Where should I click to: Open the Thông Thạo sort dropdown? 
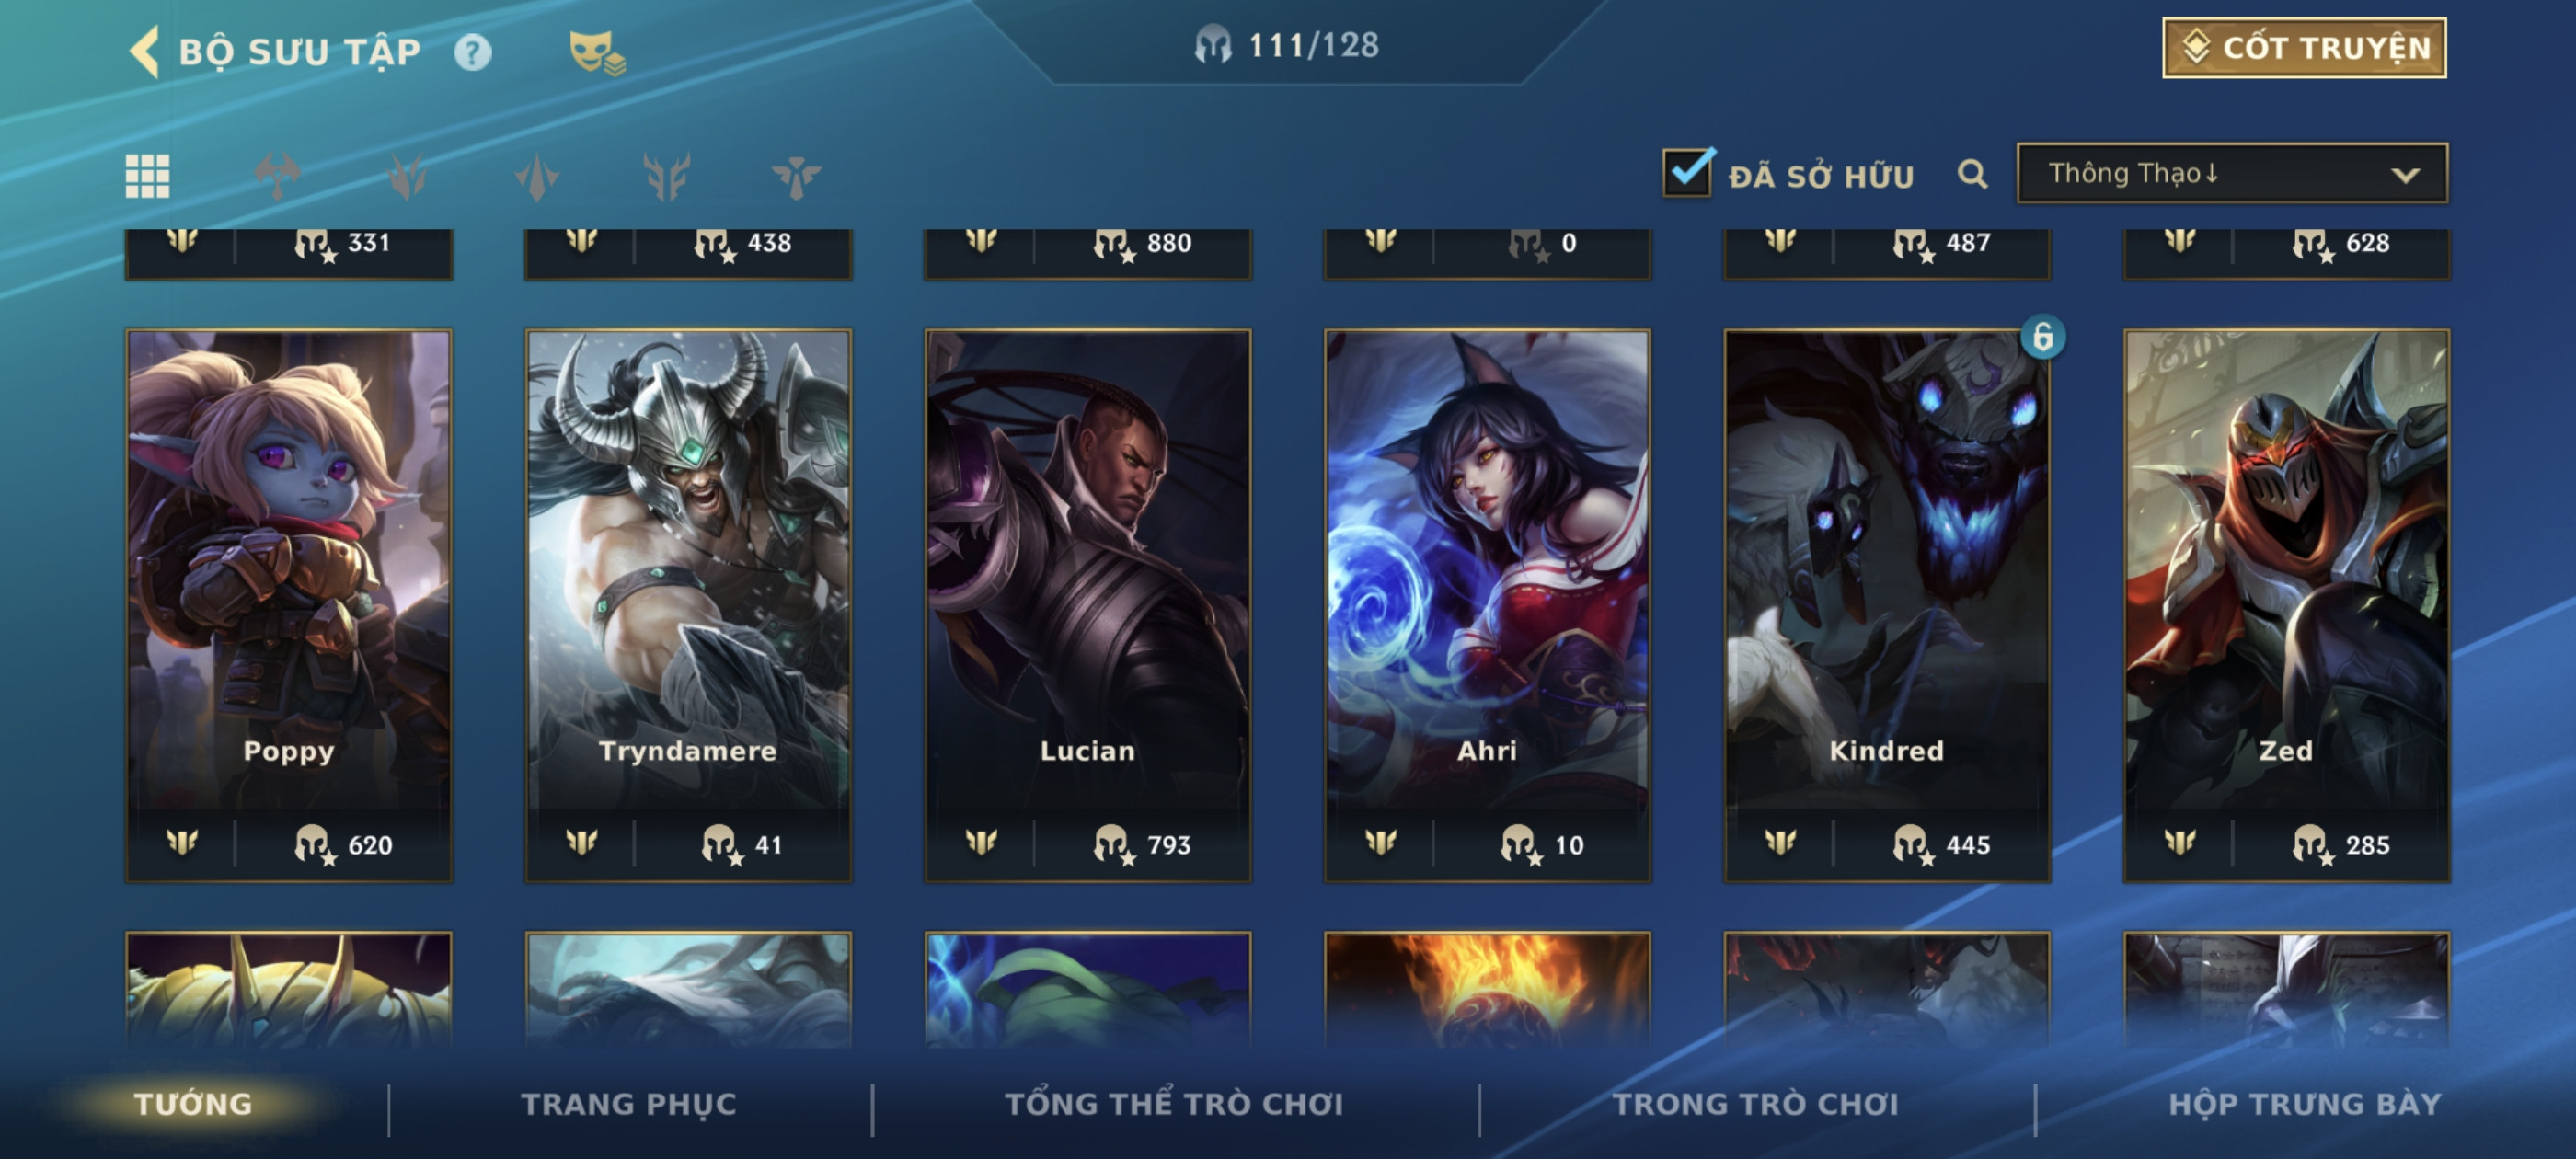(2232, 174)
